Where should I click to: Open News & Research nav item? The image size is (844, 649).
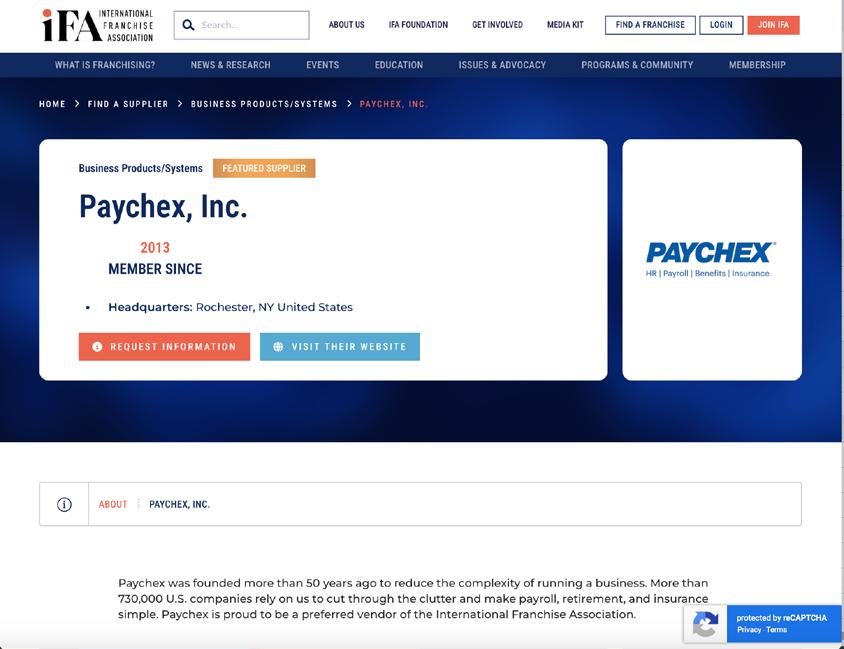230,65
